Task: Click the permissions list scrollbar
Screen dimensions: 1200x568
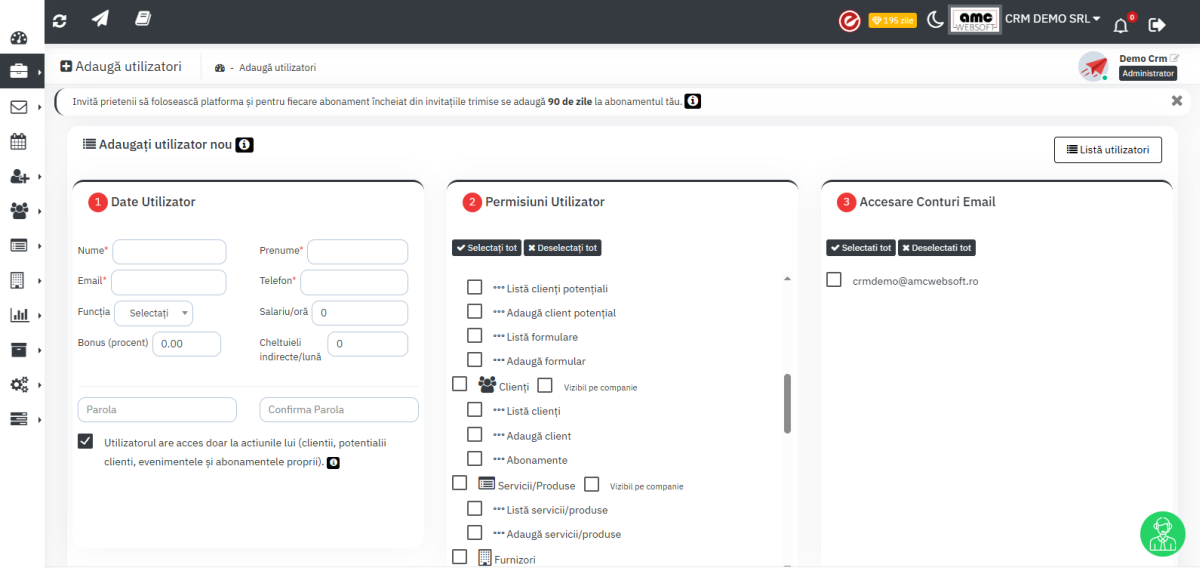Action: click(787, 403)
